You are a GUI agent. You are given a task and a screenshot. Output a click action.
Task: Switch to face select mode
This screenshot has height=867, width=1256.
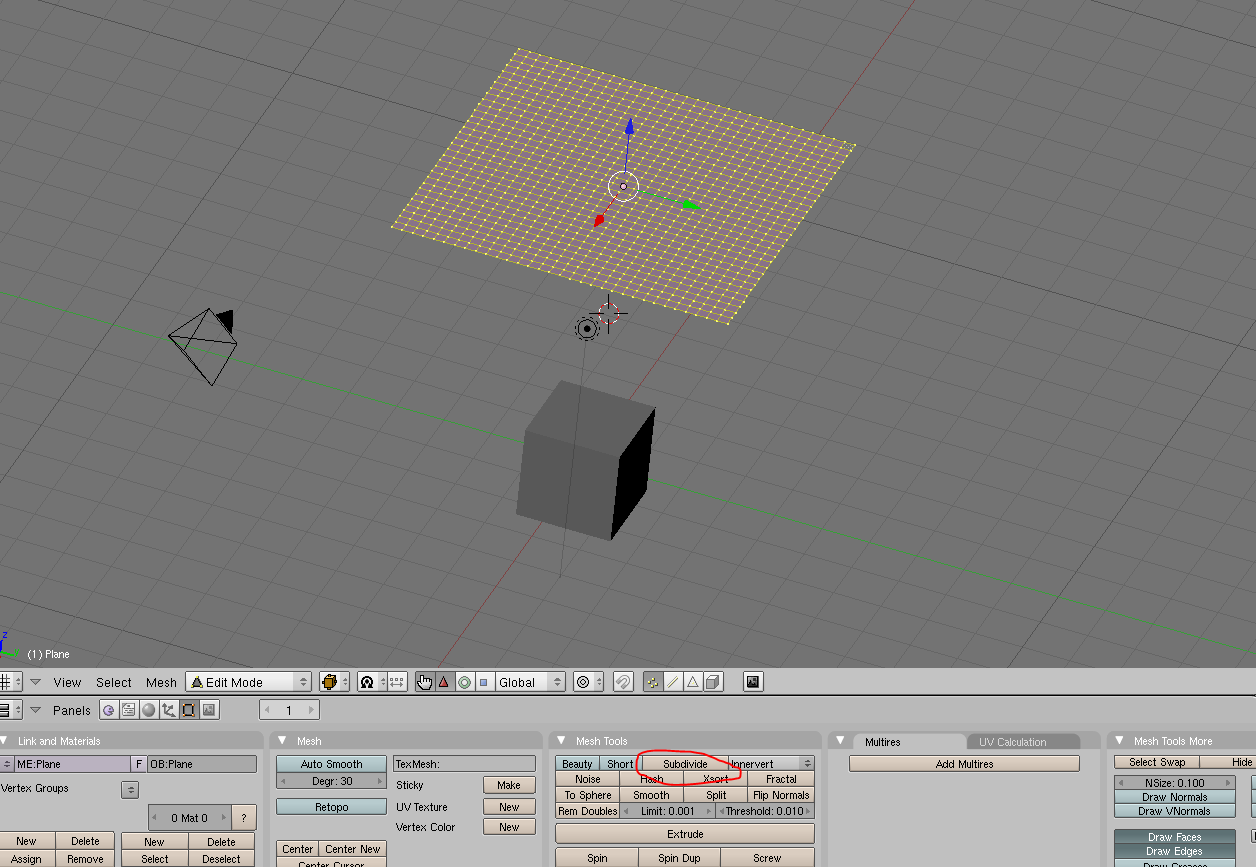click(692, 682)
